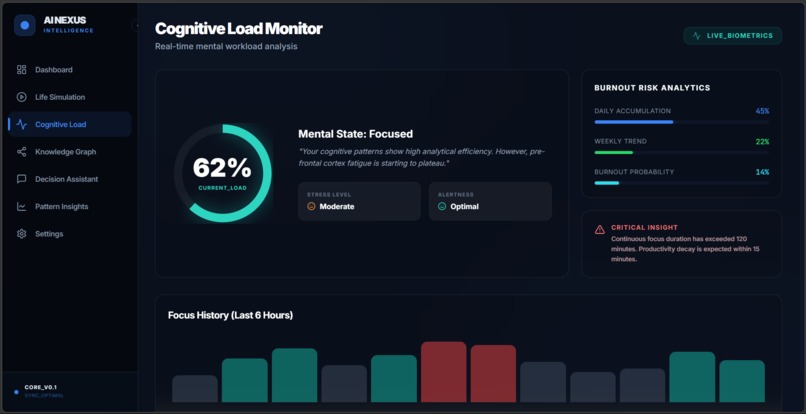The width and height of the screenshot is (806, 414).
Task: Click the CORE_V0.1 version label
Action: coord(41,387)
